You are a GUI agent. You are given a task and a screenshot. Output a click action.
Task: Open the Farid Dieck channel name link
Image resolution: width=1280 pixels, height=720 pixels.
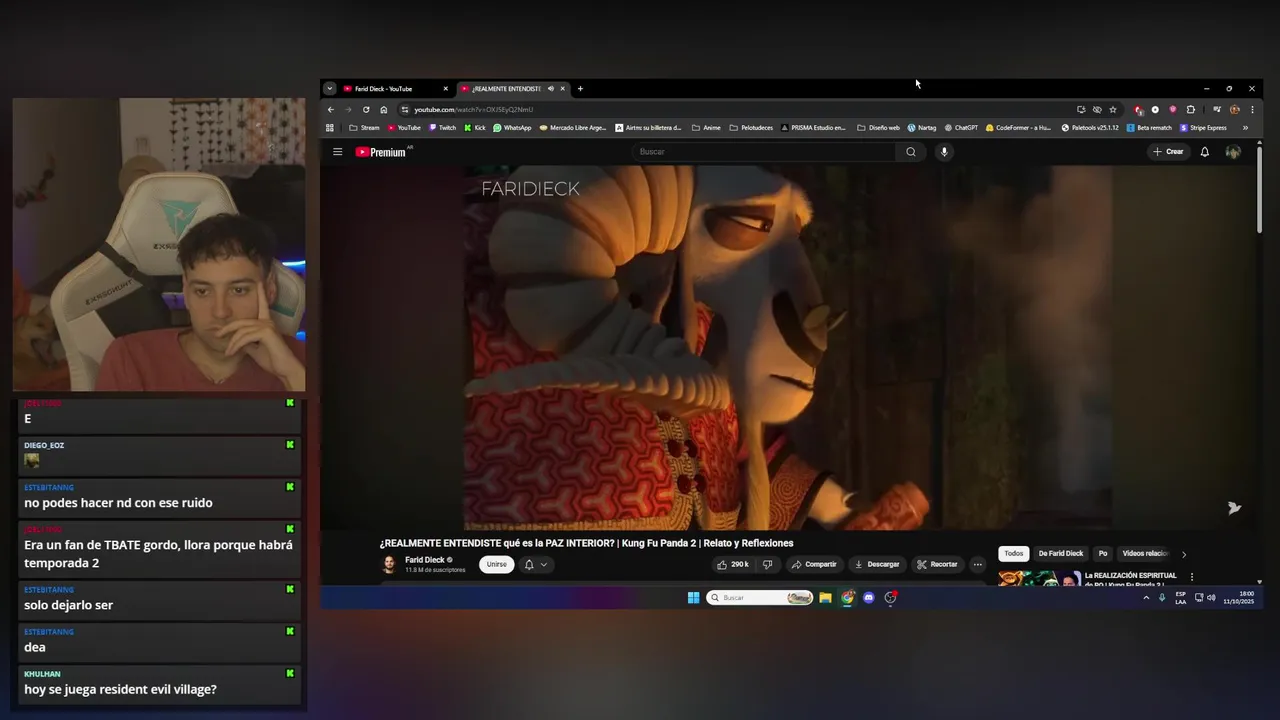pos(425,560)
